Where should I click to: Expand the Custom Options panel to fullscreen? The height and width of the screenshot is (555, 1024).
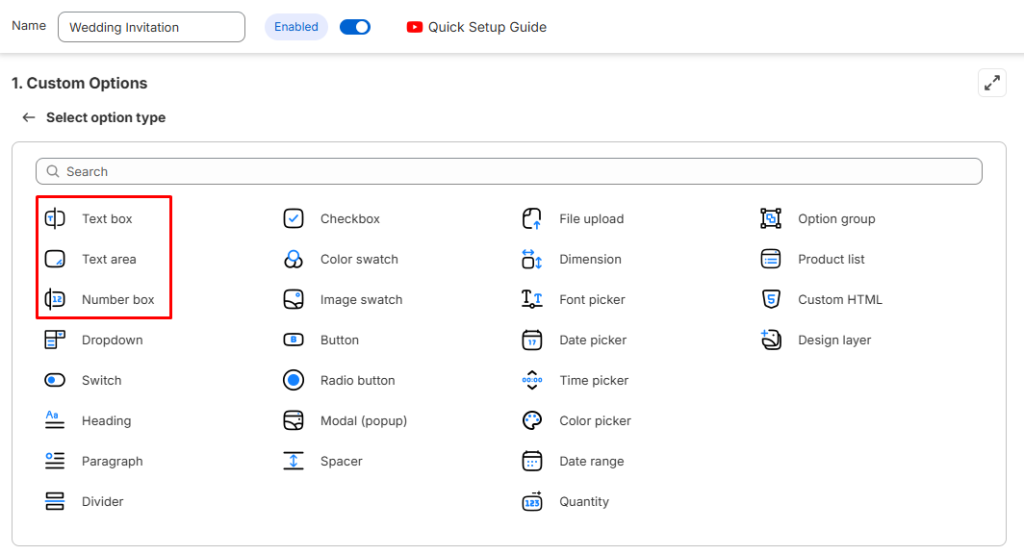coord(992,83)
